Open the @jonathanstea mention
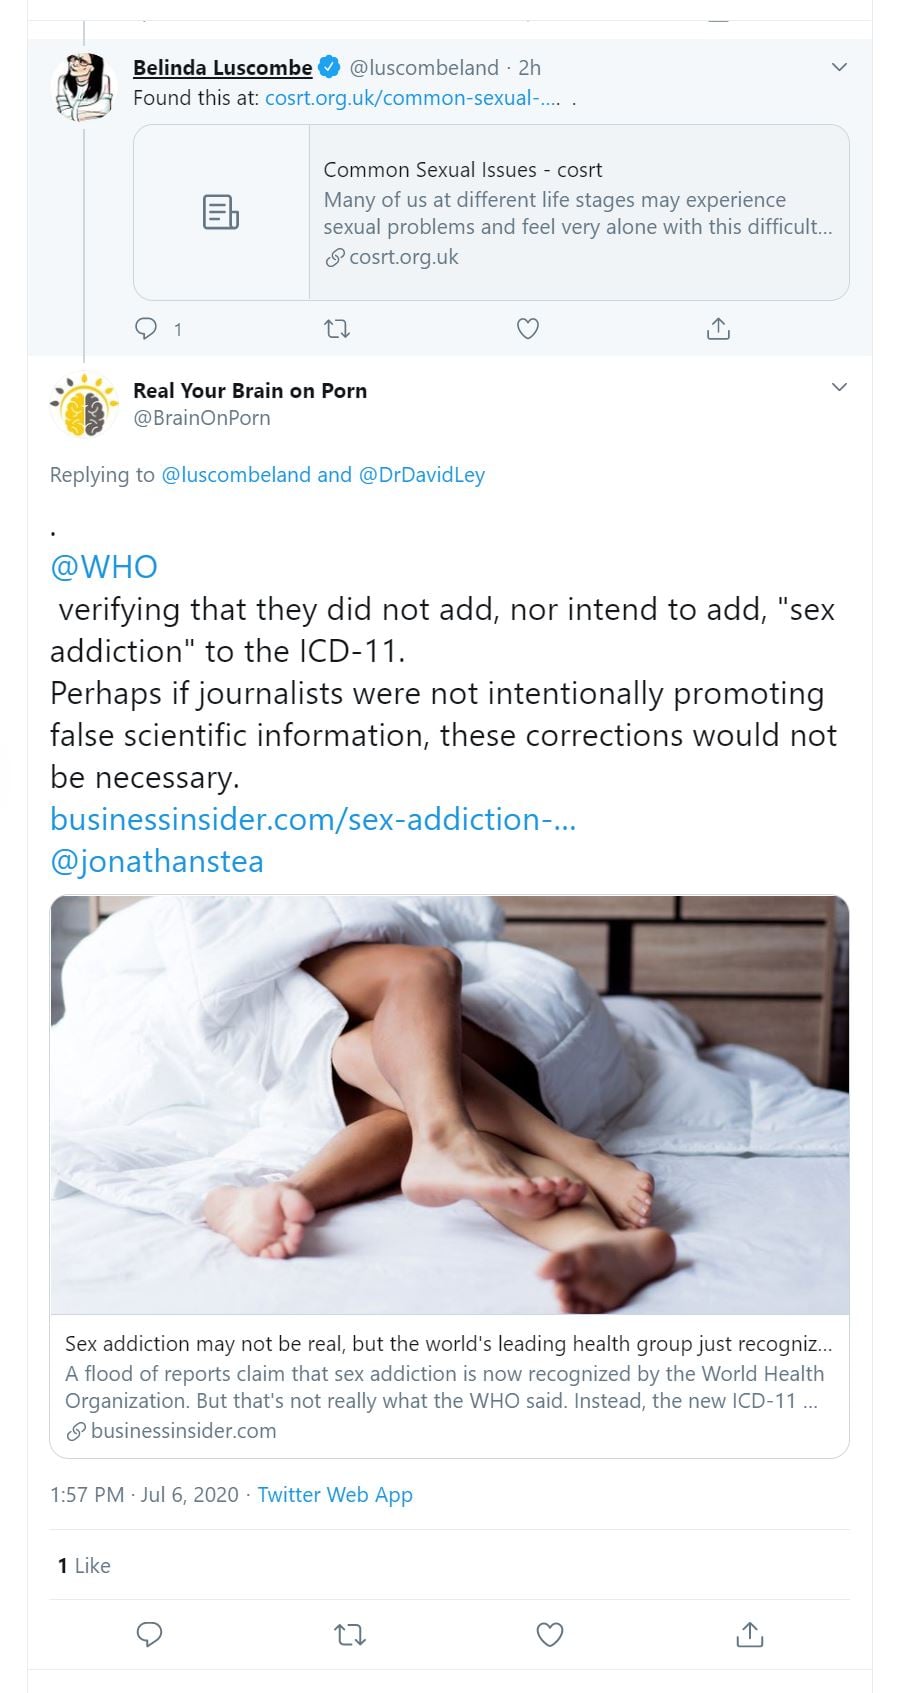This screenshot has height=1693, width=906. (157, 861)
